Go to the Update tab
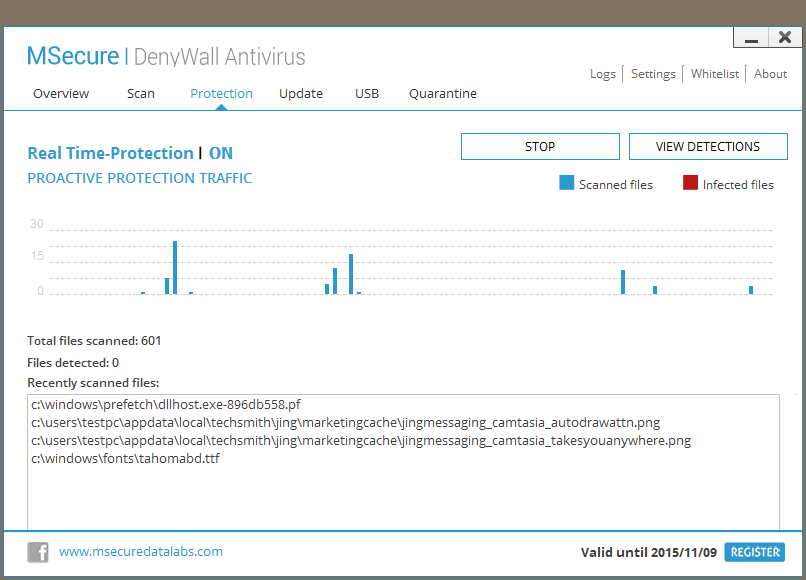 coord(301,94)
